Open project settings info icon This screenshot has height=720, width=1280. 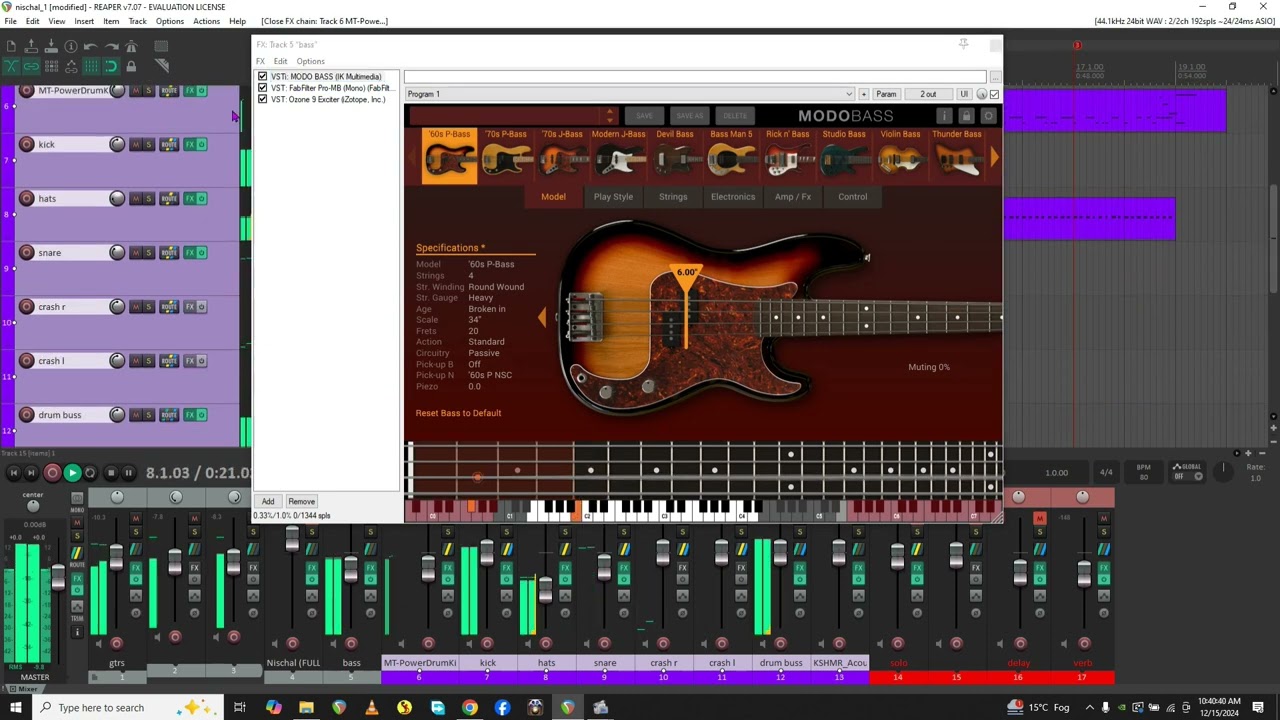pyautogui.click(x=71, y=46)
